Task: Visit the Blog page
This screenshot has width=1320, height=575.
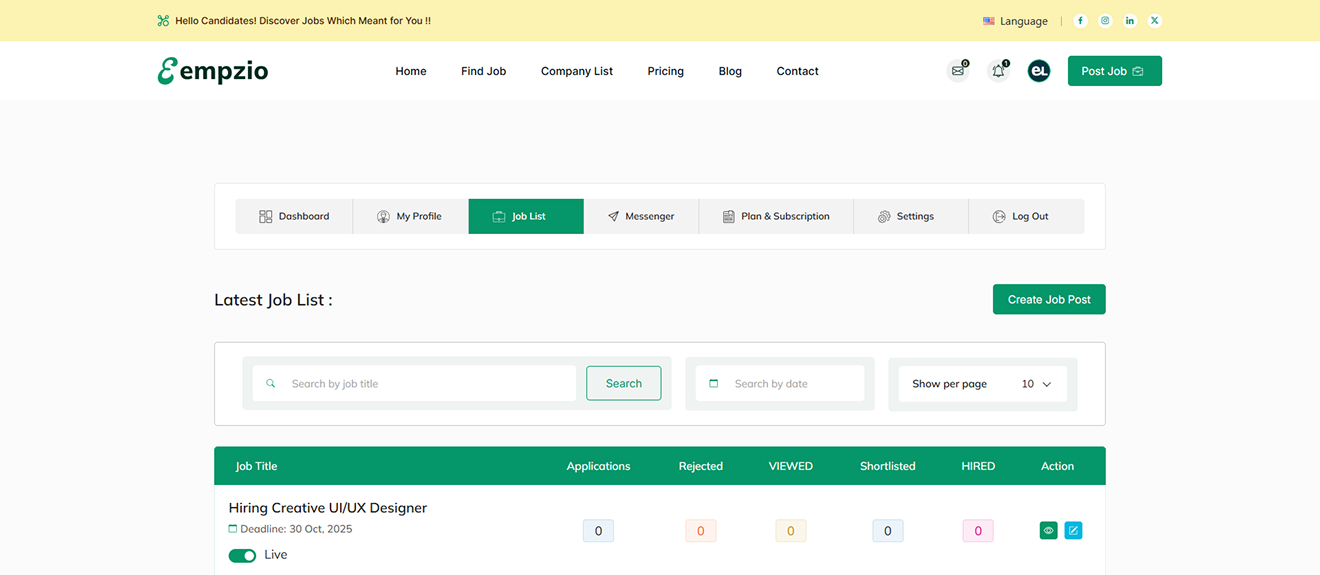Action: [x=730, y=71]
